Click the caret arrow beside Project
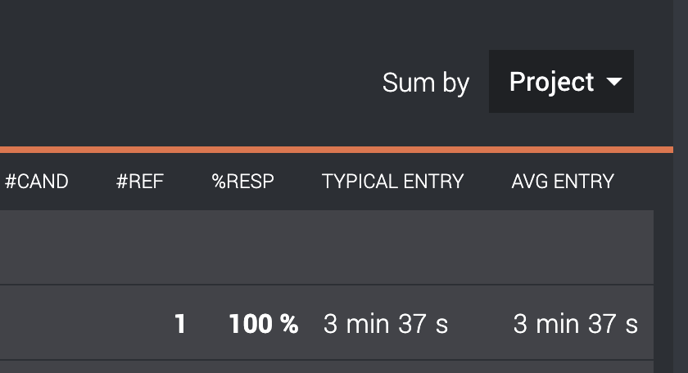Screen dimensions: 688x373 (x=614, y=82)
